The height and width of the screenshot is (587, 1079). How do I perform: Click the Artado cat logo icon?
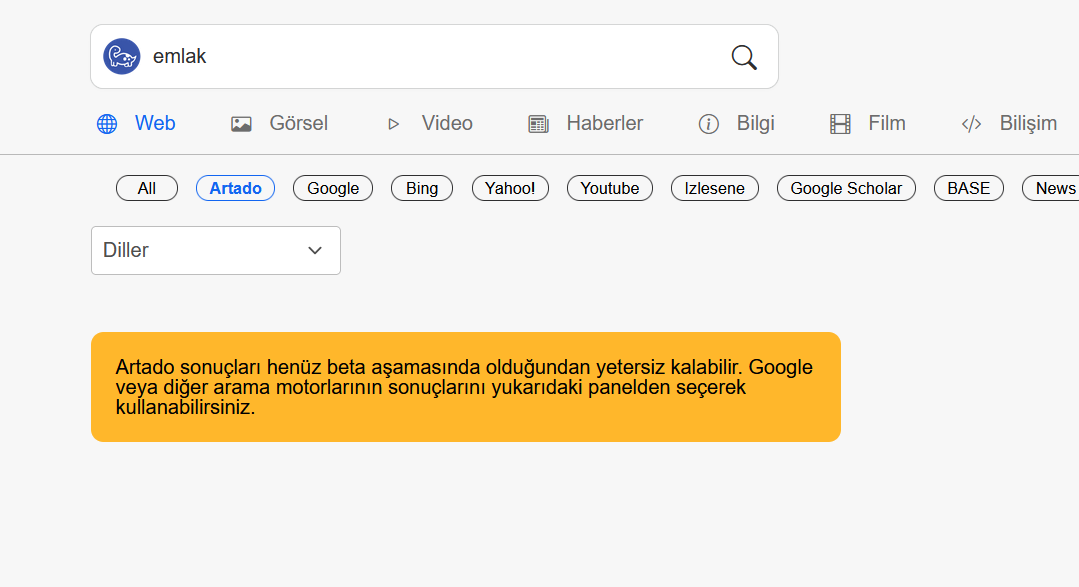pos(122,56)
